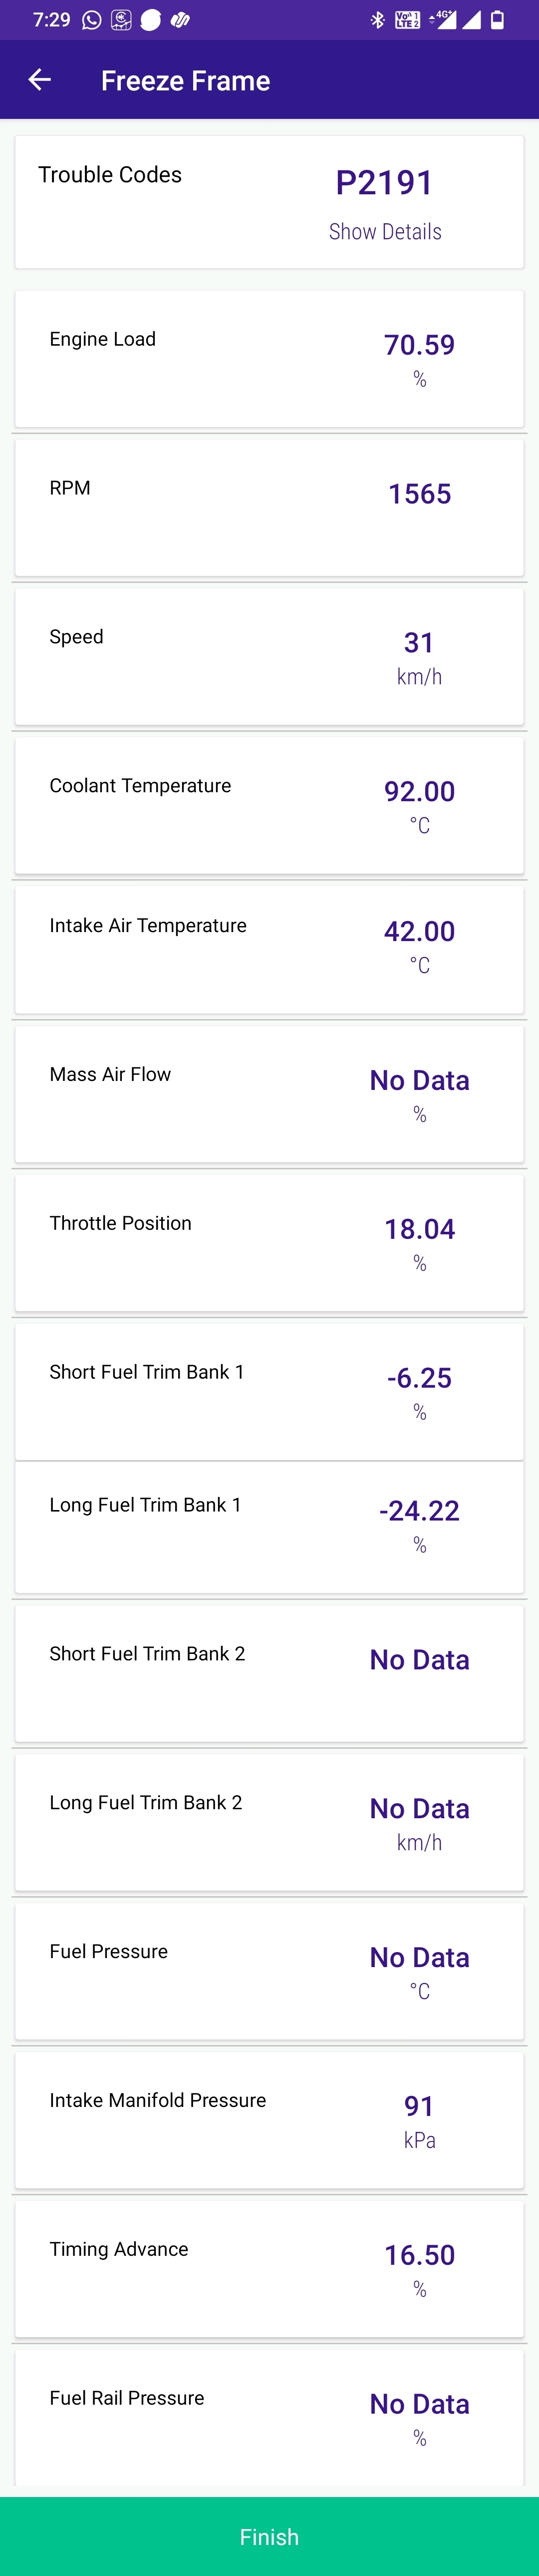This screenshot has width=539, height=2576.
Task: Tap the Timing Advance card
Action: click(269, 2268)
